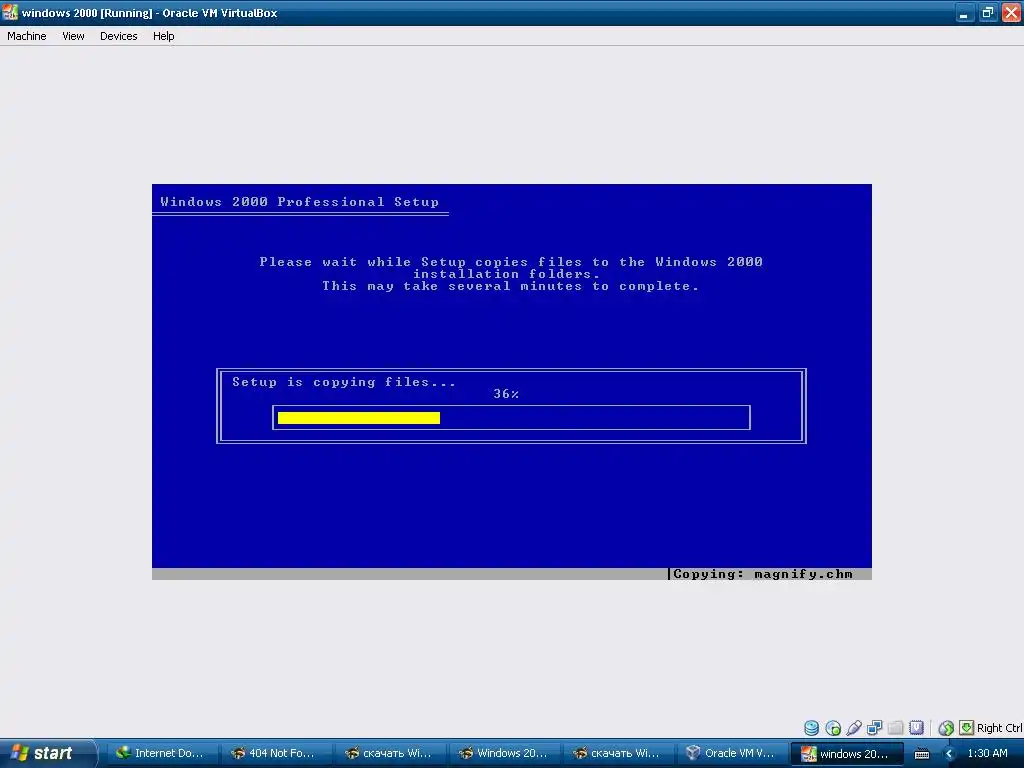Restore down the VirtualBox VM window
This screenshot has height=768, width=1024.
point(987,12)
